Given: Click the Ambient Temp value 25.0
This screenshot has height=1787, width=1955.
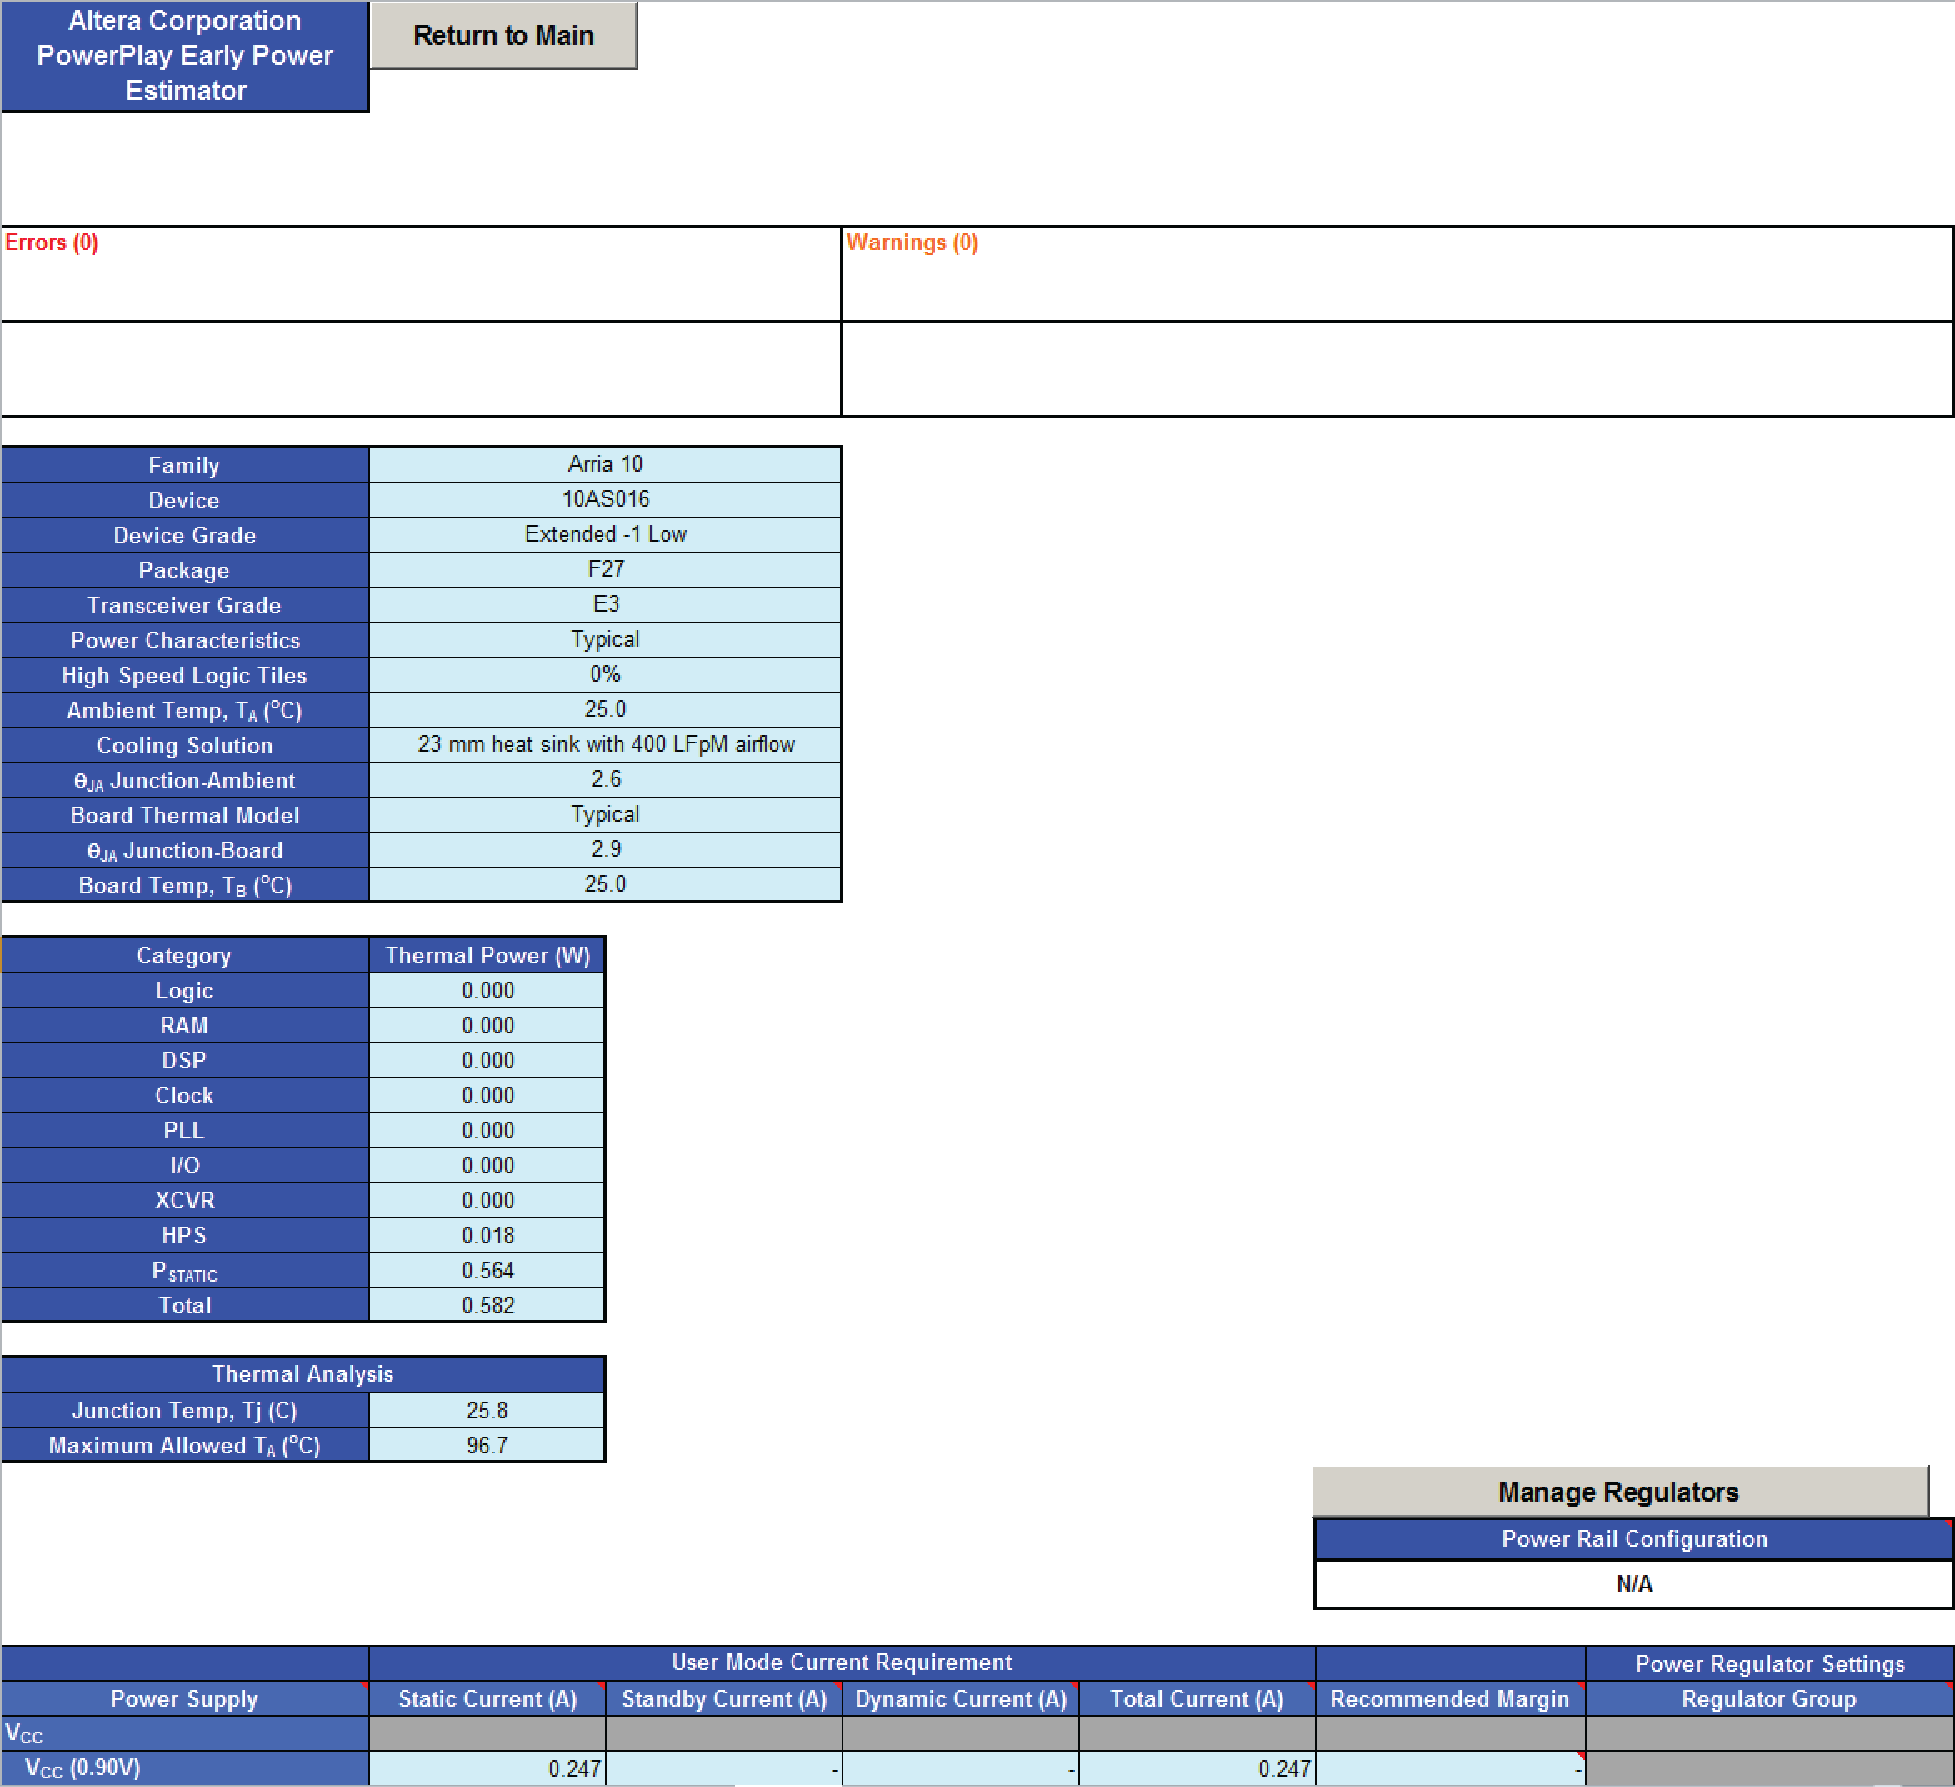Looking at the screenshot, I should pos(605,709).
